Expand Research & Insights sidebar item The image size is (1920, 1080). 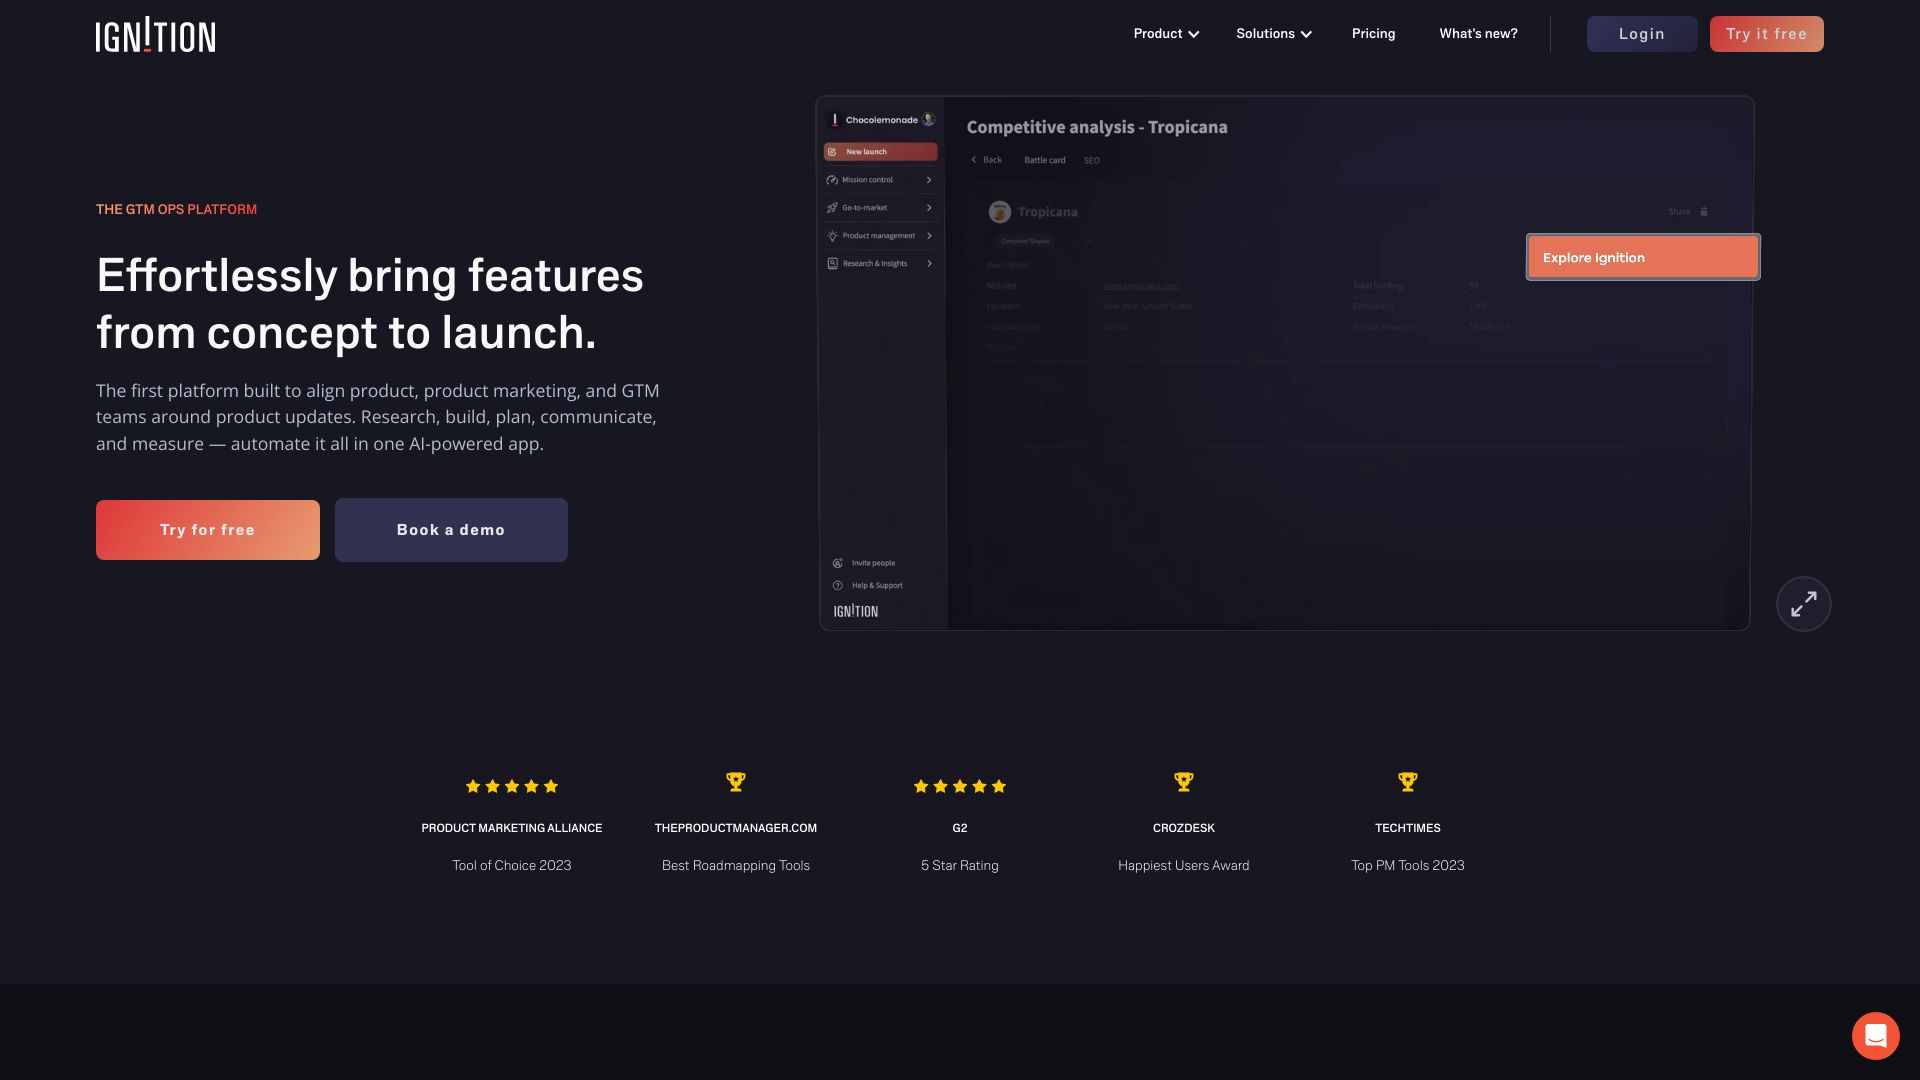(x=879, y=264)
